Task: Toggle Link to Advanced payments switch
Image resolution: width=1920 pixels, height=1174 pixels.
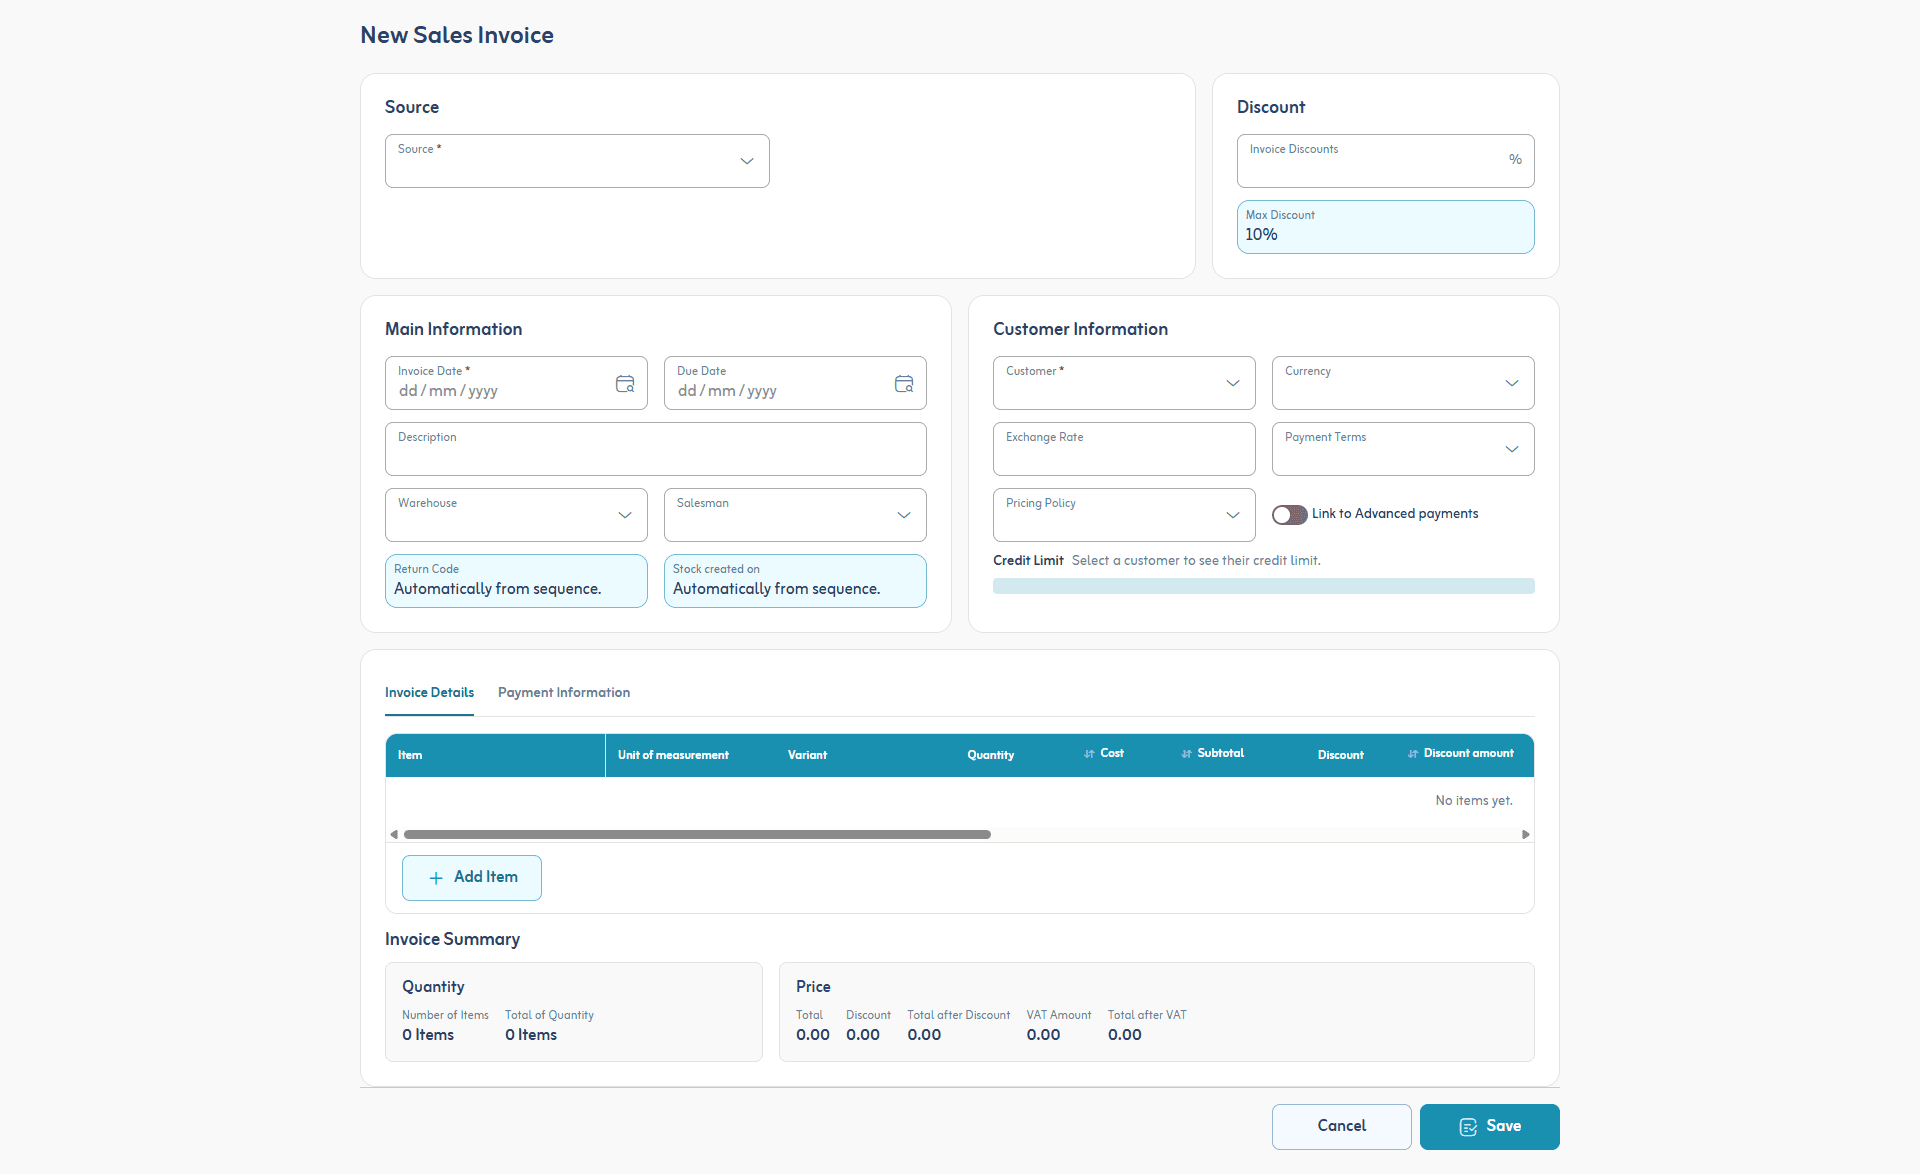Action: (1290, 514)
